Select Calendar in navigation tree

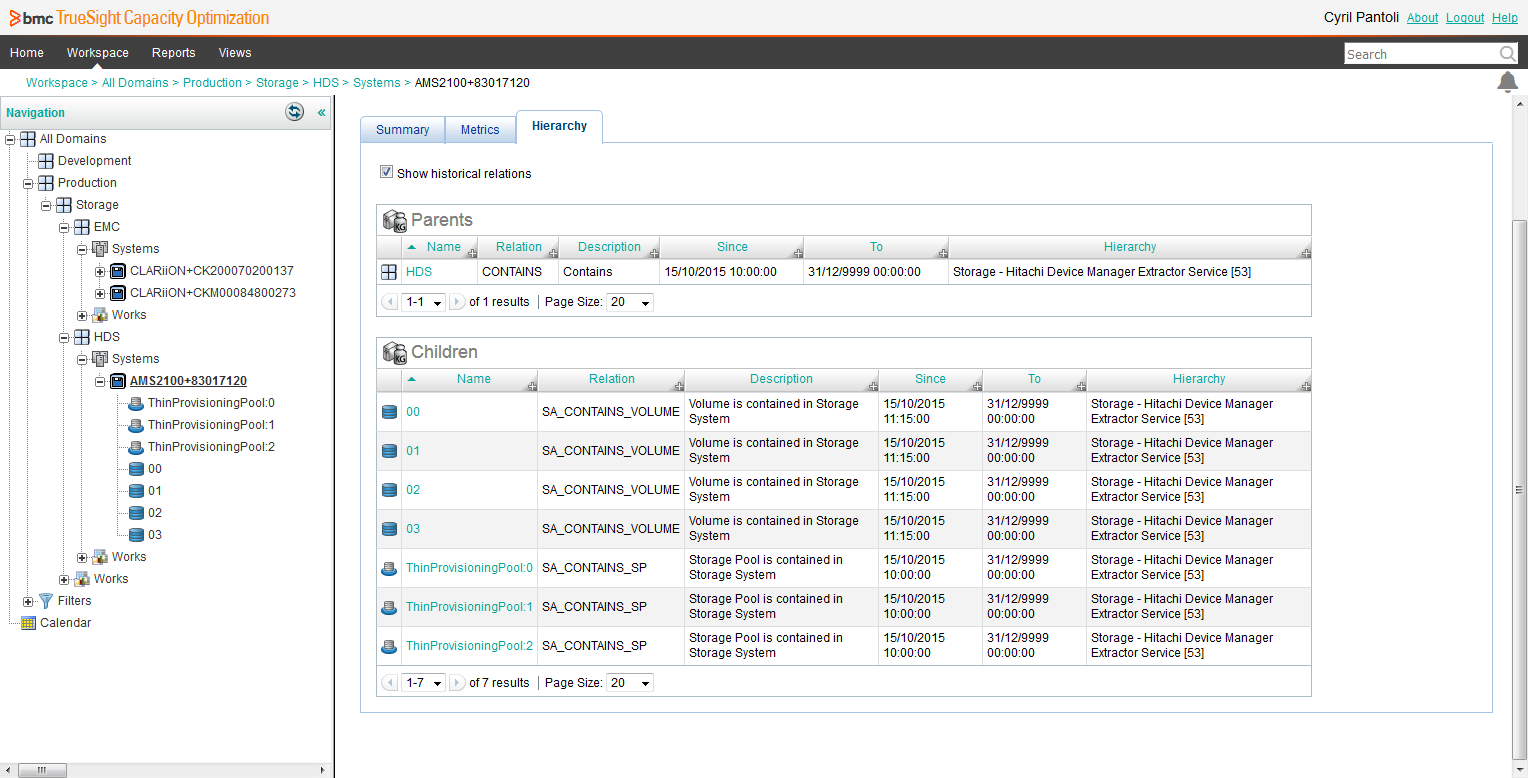(x=65, y=623)
